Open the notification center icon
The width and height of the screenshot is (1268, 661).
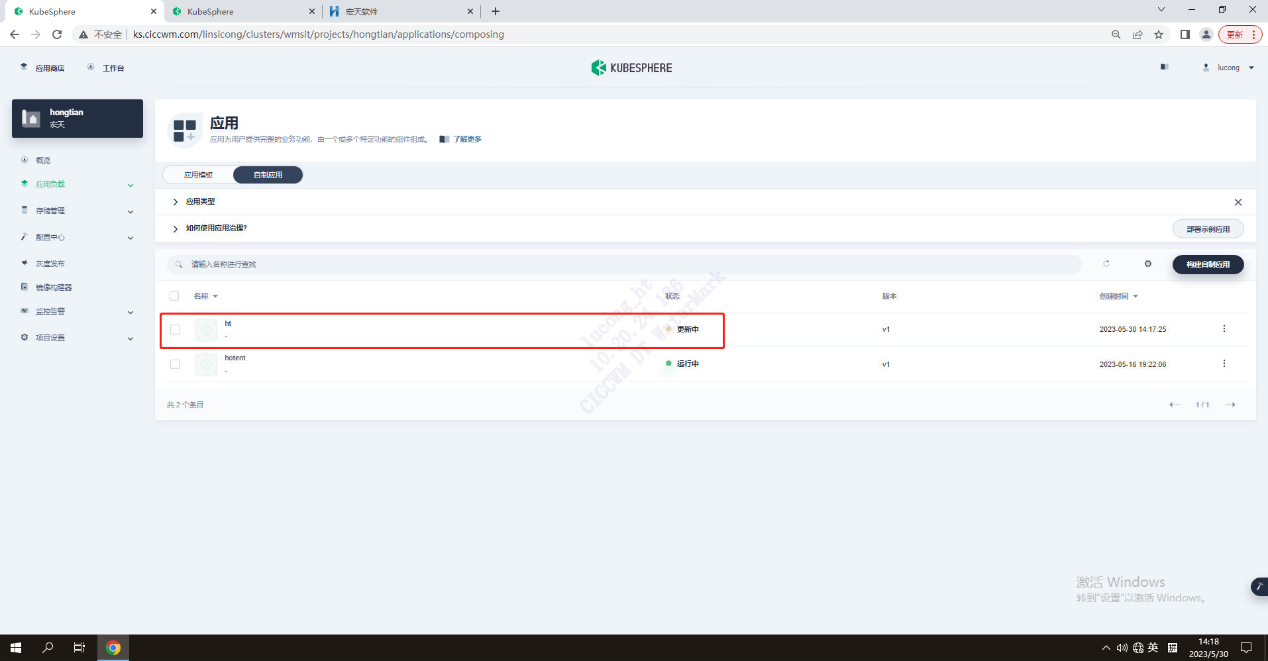click(x=1246, y=647)
